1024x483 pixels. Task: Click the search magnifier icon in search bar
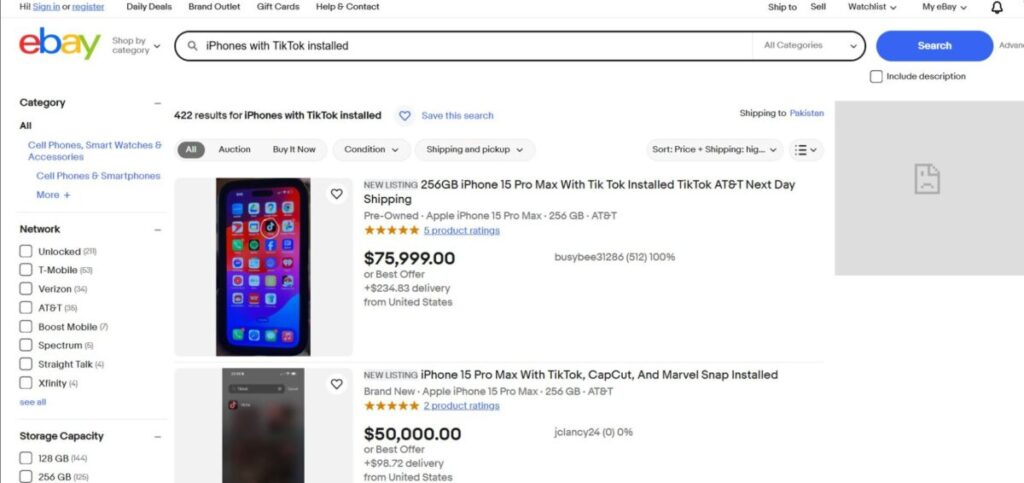coord(193,46)
